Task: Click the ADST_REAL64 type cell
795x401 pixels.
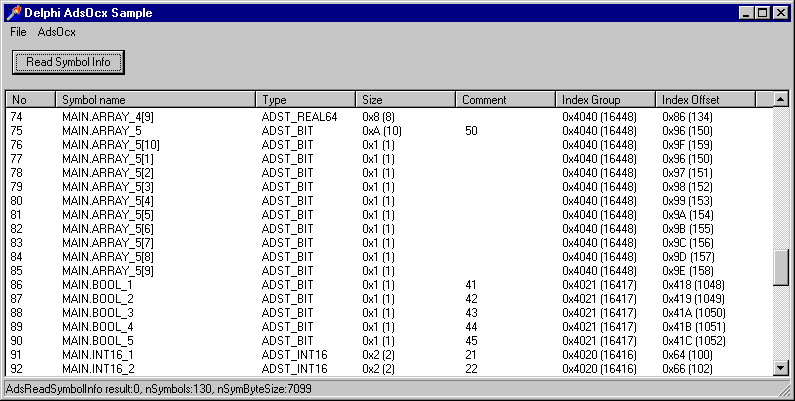Action: tap(299, 117)
